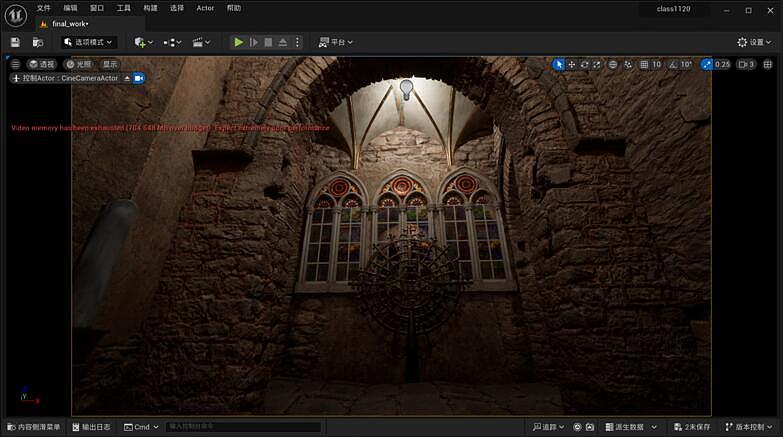Viewport: 783px width, 437px height.
Task: Open the 平台 platforms dropdown
Action: (336, 42)
